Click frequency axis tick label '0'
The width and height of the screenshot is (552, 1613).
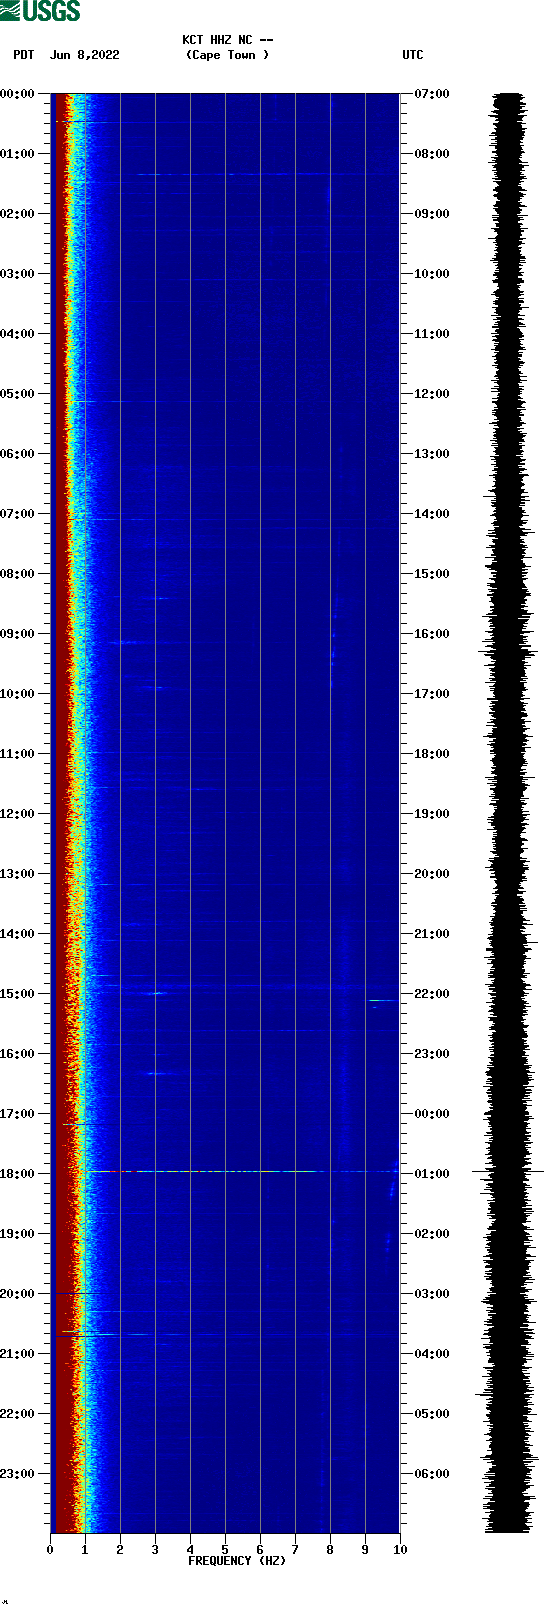click(x=50, y=1550)
